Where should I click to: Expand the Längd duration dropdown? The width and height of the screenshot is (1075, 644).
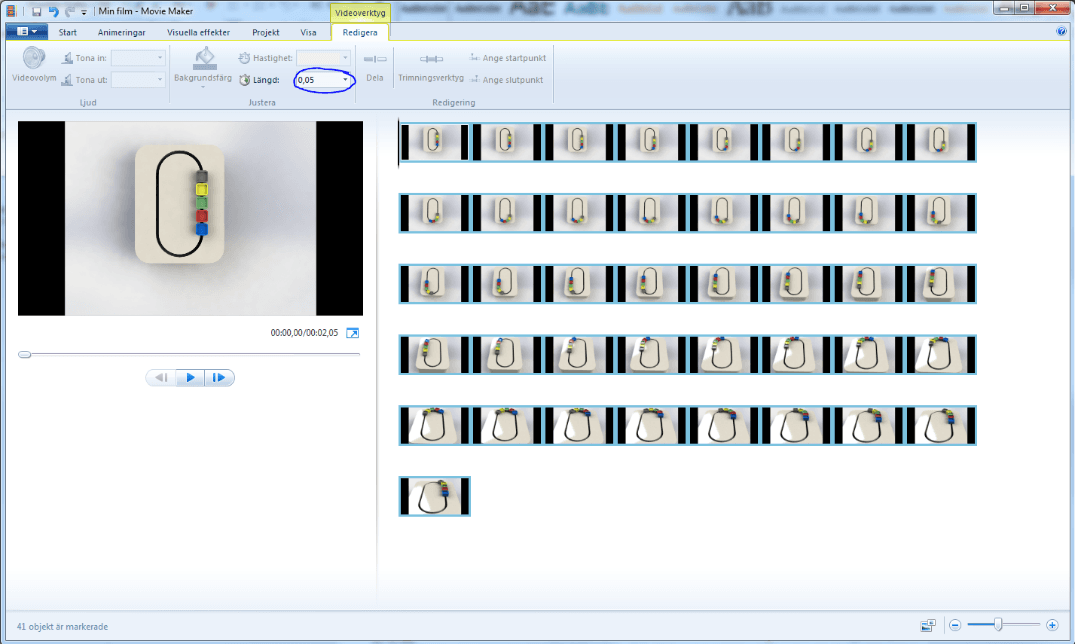(x=343, y=80)
